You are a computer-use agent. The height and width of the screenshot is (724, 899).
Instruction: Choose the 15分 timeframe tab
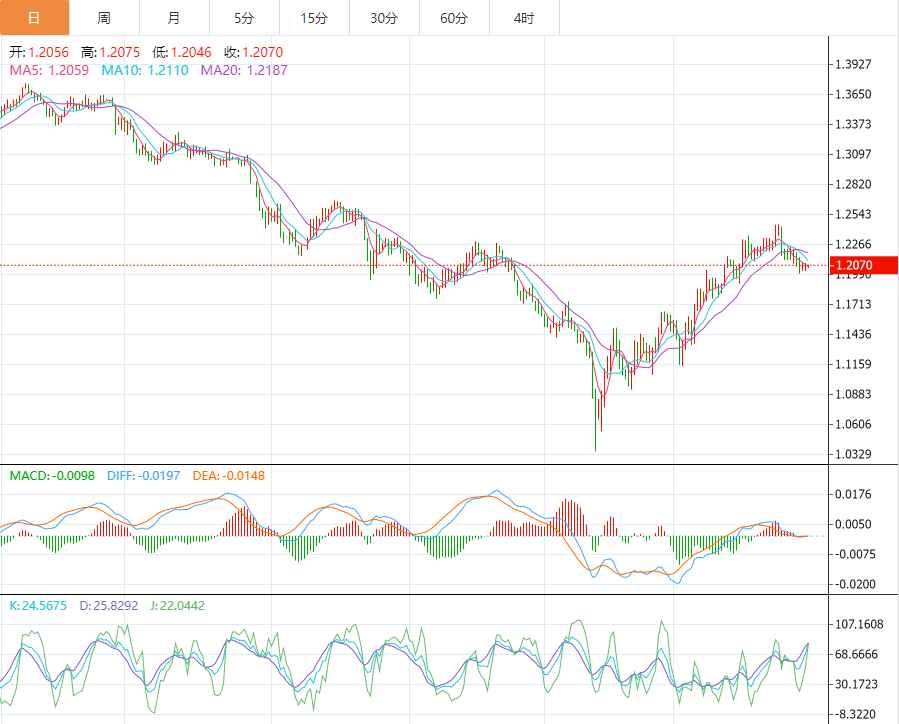pyautogui.click(x=314, y=18)
